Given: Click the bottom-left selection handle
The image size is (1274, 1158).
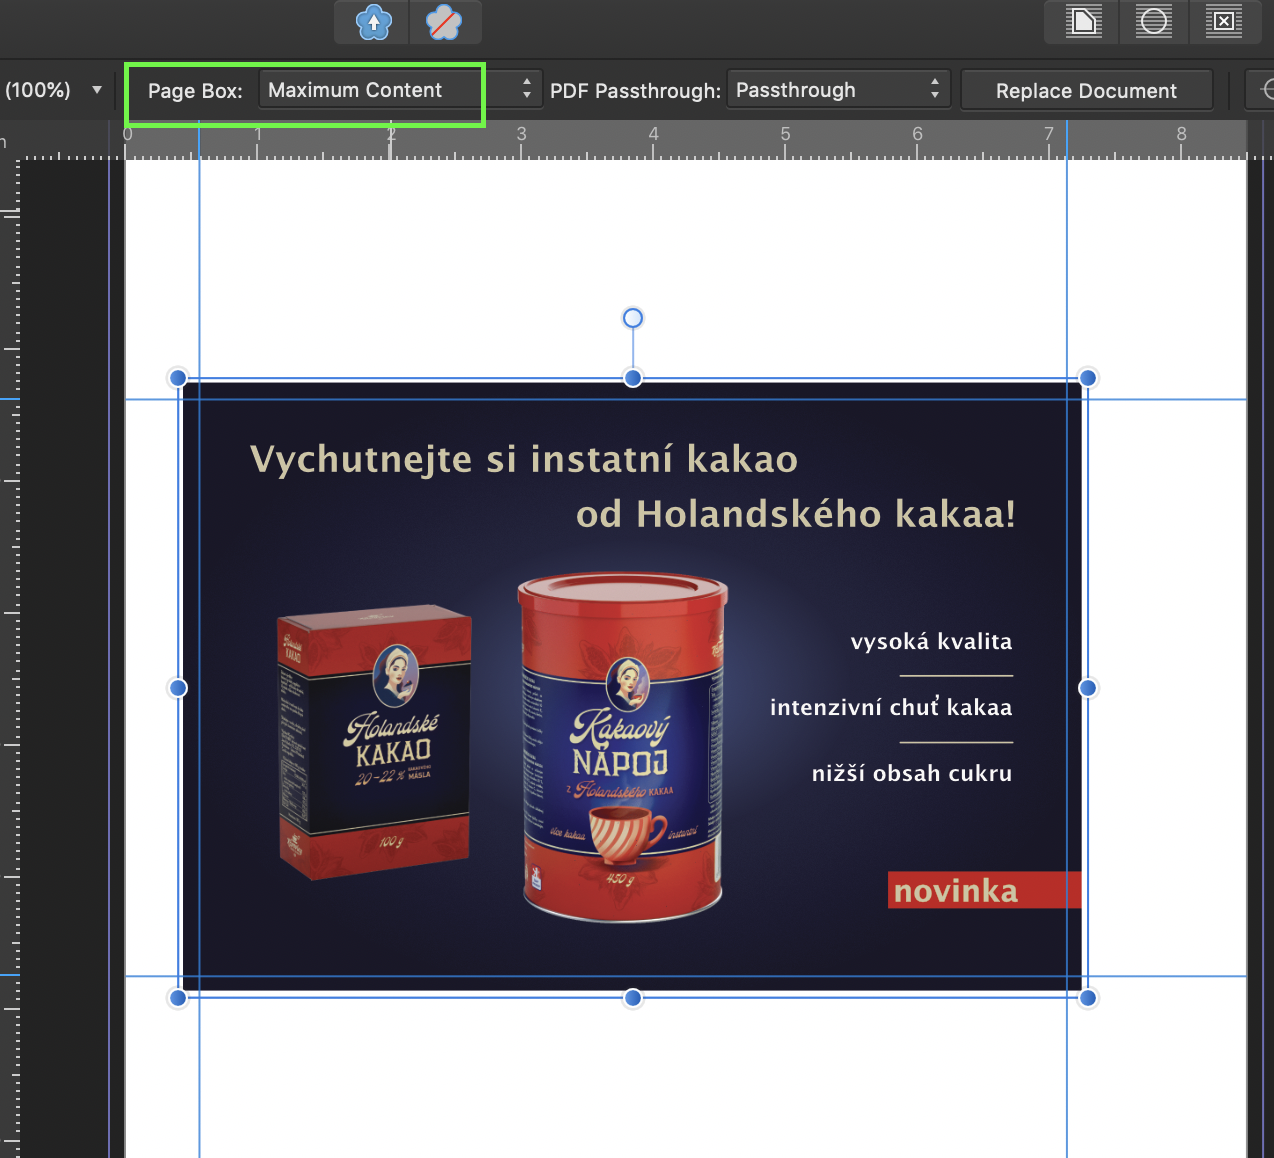Looking at the screenshot, I should click(178, 998).
